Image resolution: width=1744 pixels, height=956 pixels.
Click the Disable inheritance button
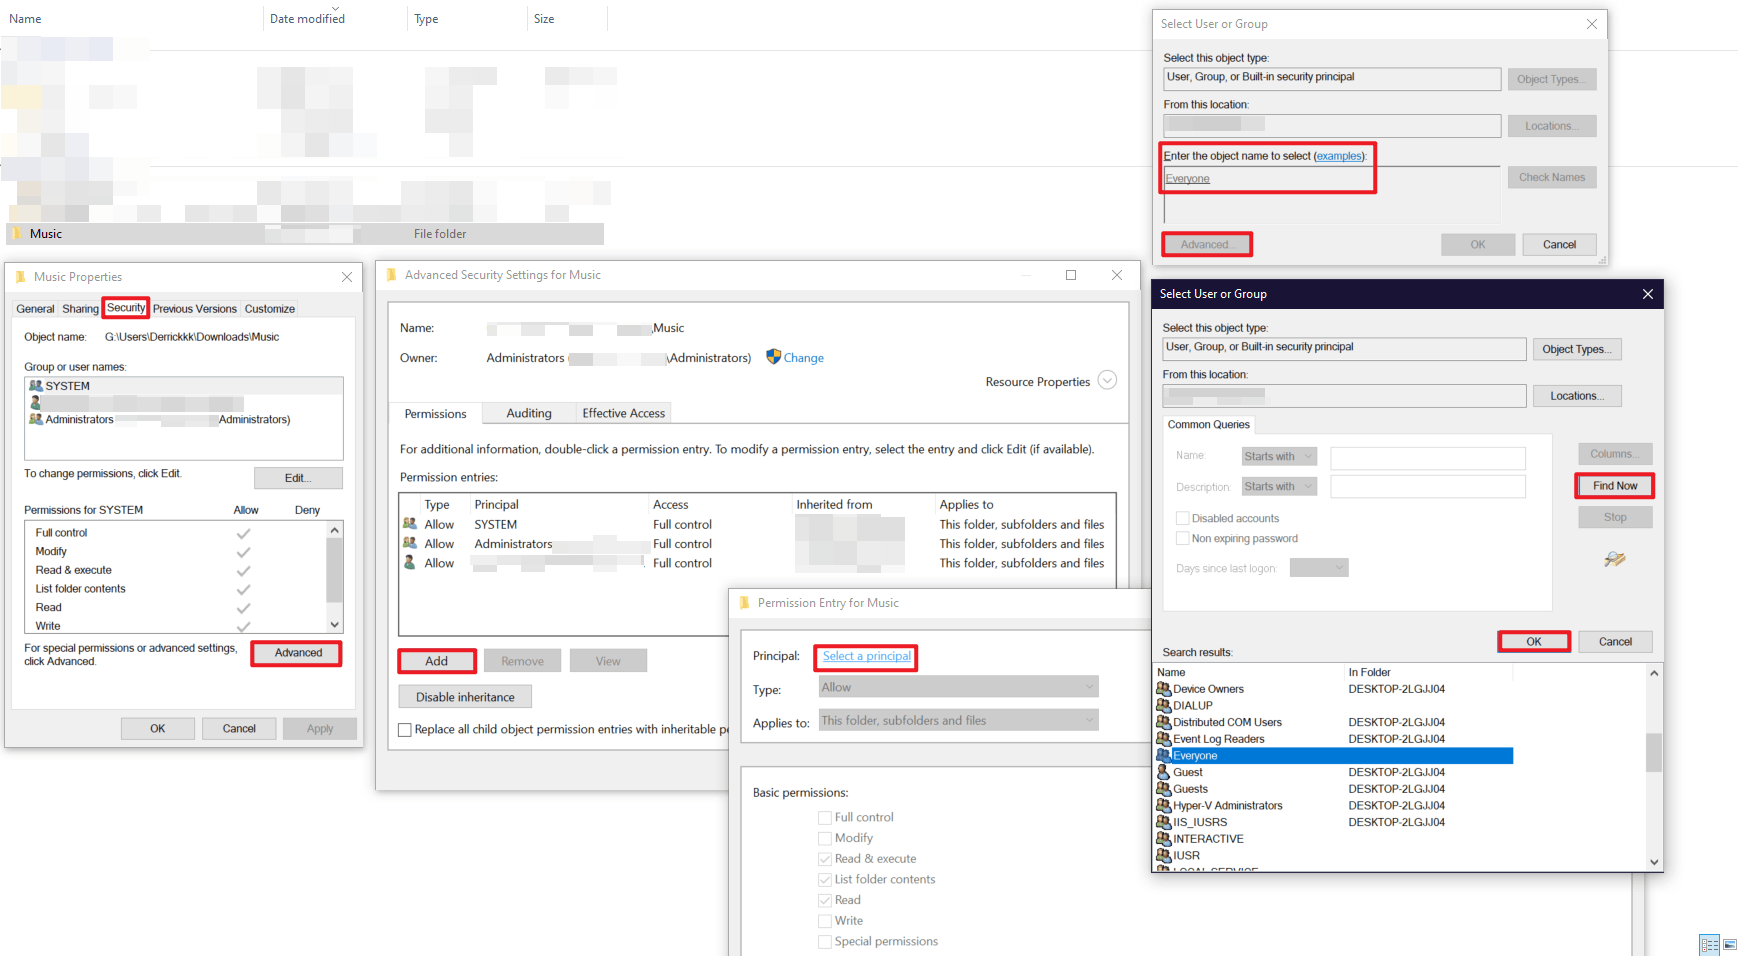[465, 697]
